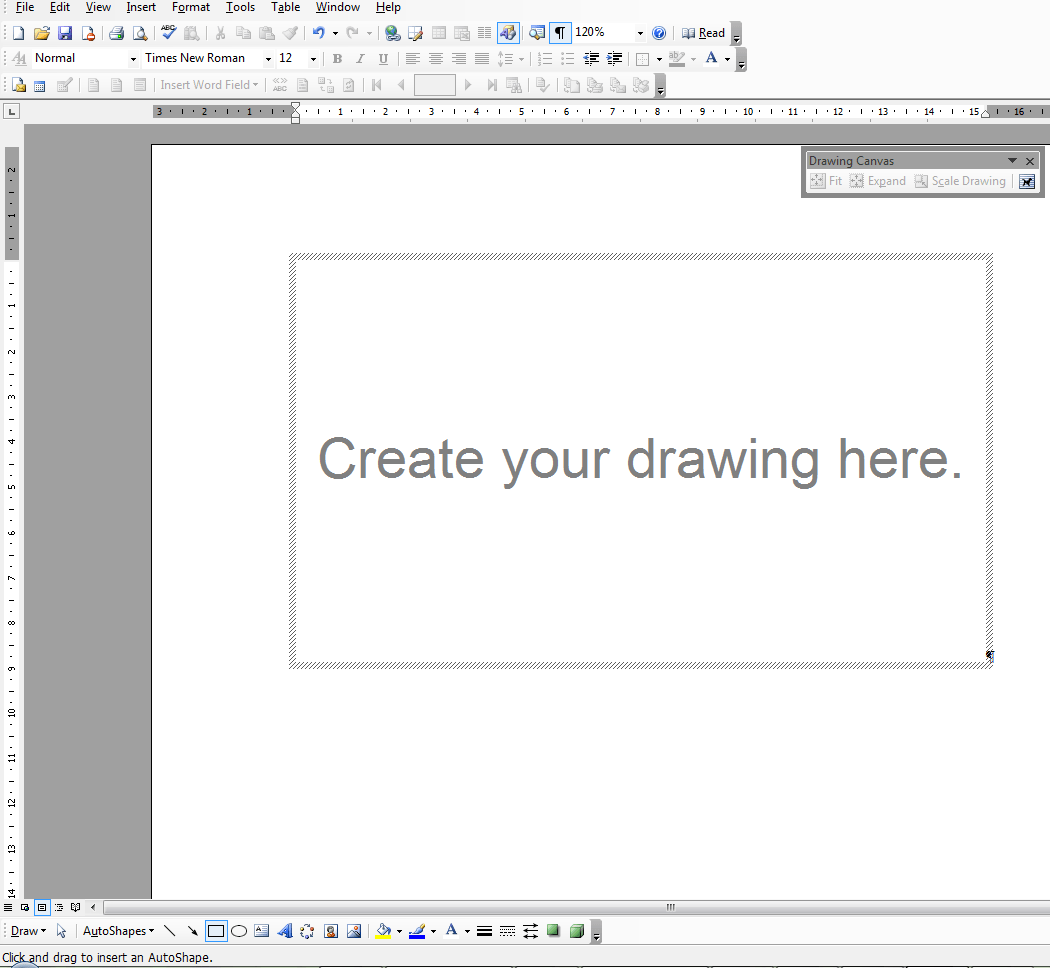The width and height of the screenshot is (1050, 968).
Task: Open Fill Color dropdown arrow
Action: (399, 931)
